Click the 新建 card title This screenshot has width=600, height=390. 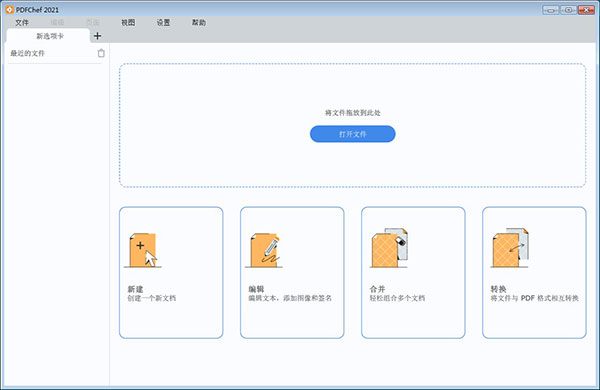[x=135, y=289]
